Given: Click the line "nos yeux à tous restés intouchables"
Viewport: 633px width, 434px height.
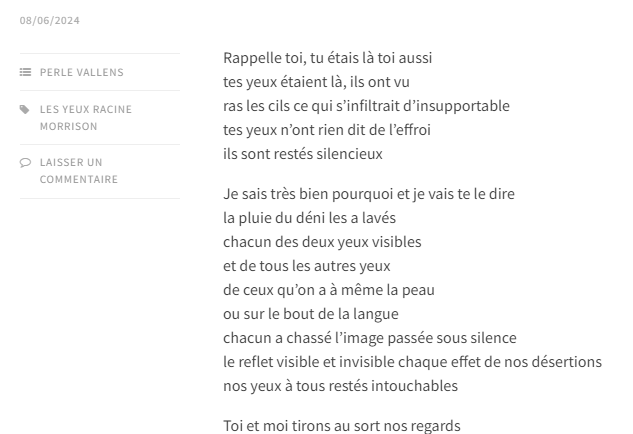Looking at the screenshot, I should (340, 386).
